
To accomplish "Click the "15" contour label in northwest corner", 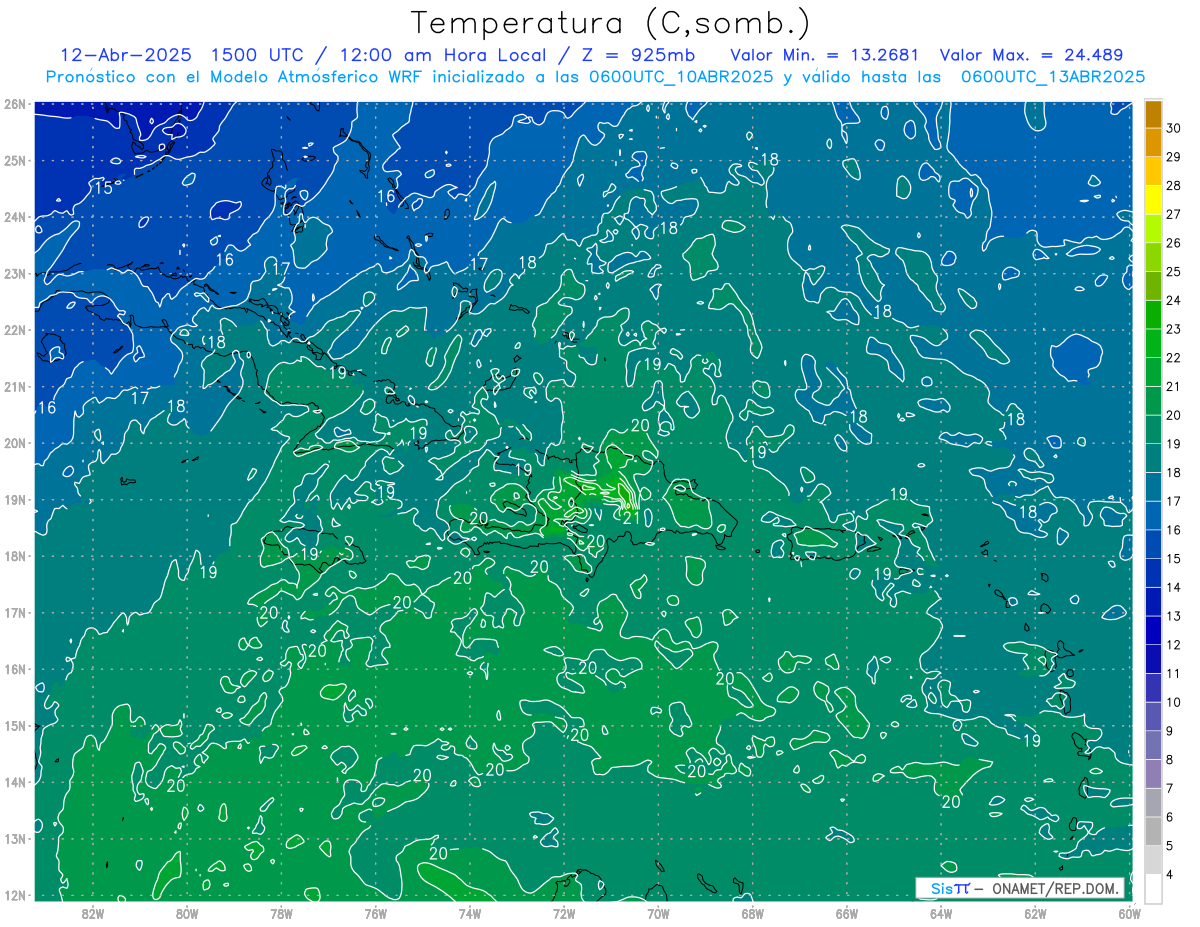I will pos(103,188).
